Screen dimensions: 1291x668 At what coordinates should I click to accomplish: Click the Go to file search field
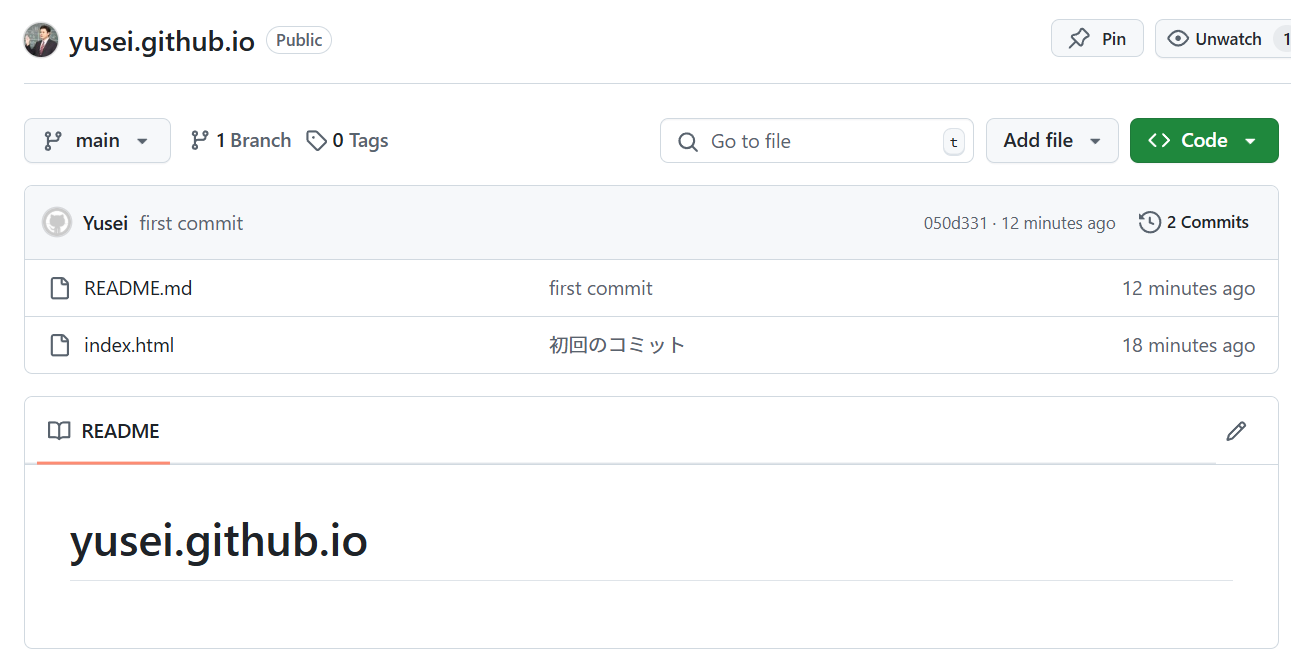coord(816,140)
